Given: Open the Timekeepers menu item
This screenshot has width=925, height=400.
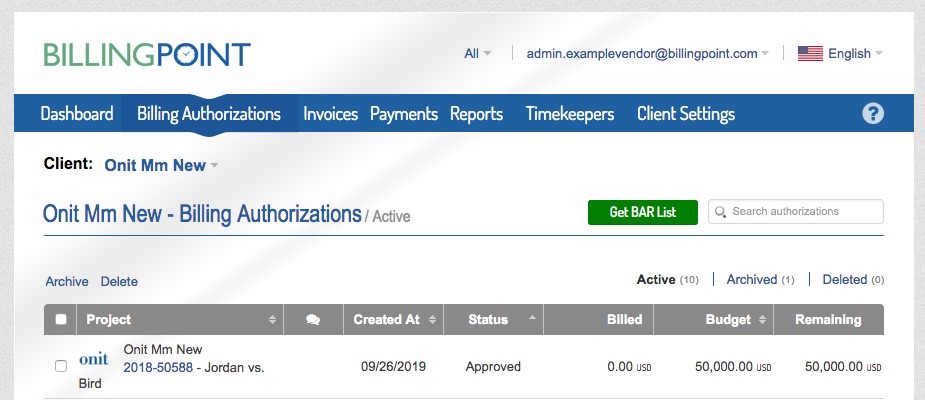Looking at the screenshot, I should [570, 114].
